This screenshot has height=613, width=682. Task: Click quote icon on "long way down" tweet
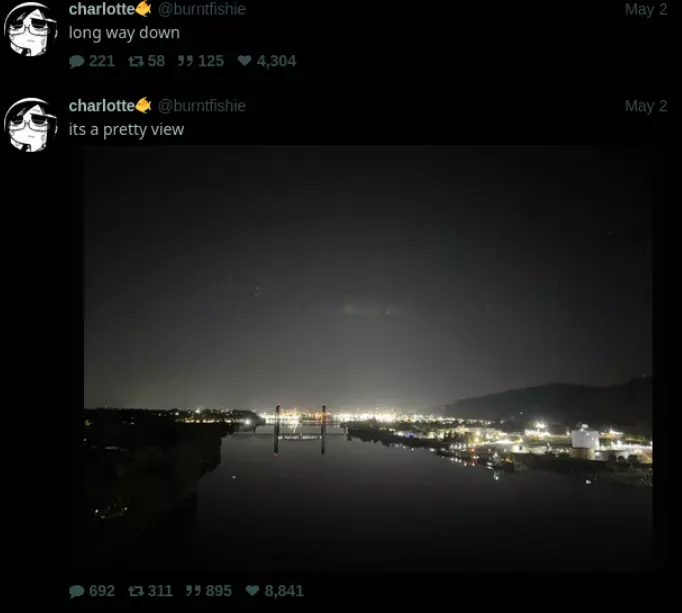(x=185, y=61)
